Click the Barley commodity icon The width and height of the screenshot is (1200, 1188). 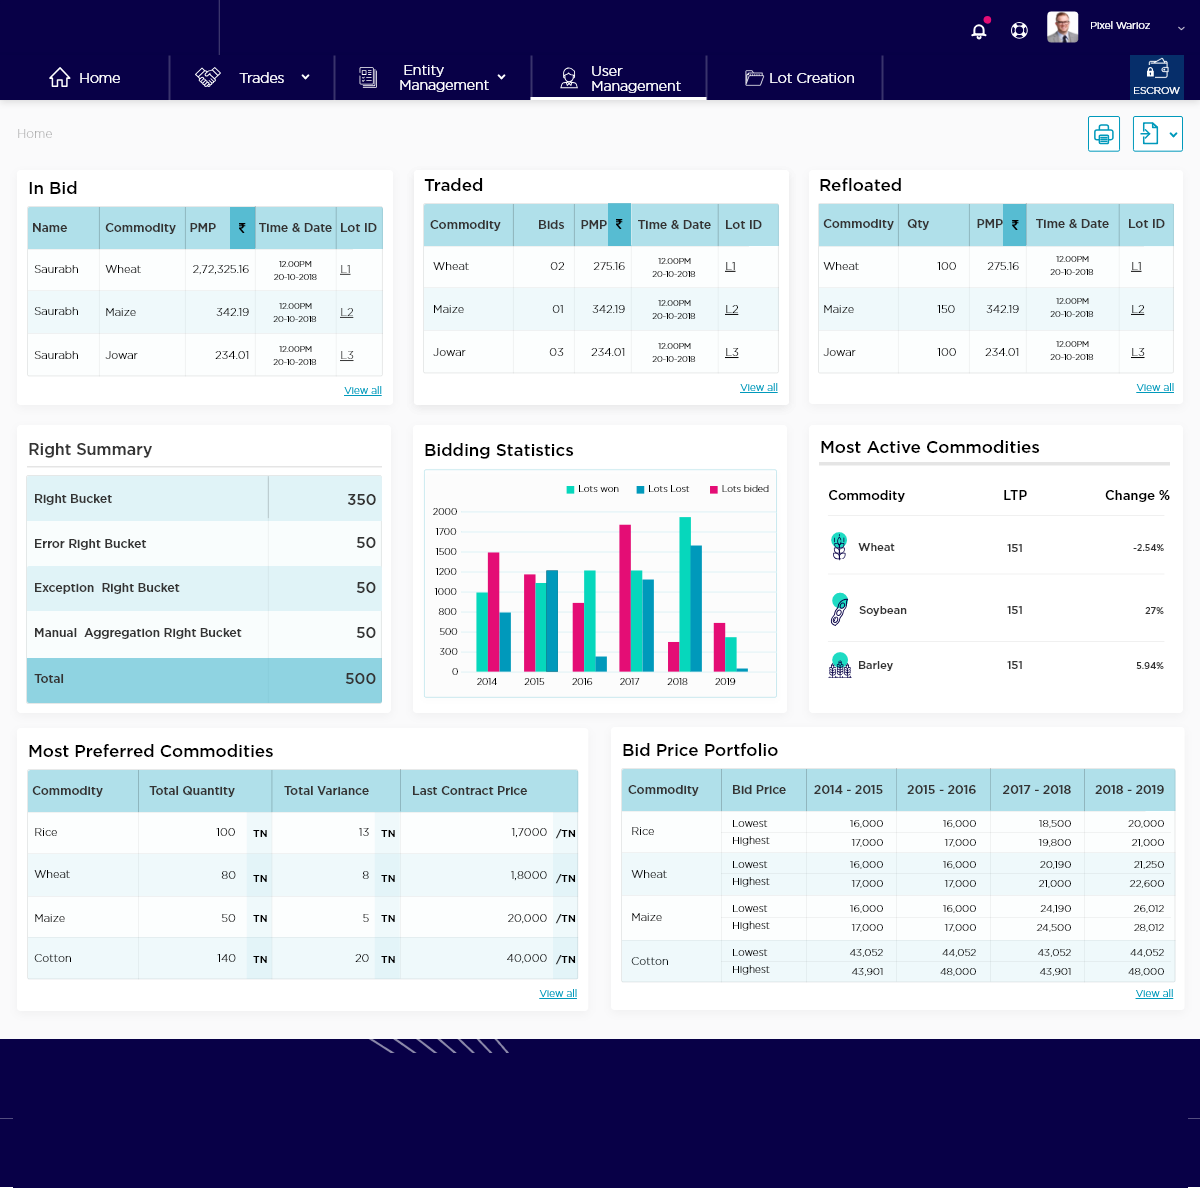pyautogui.click(x=839, y=665)
